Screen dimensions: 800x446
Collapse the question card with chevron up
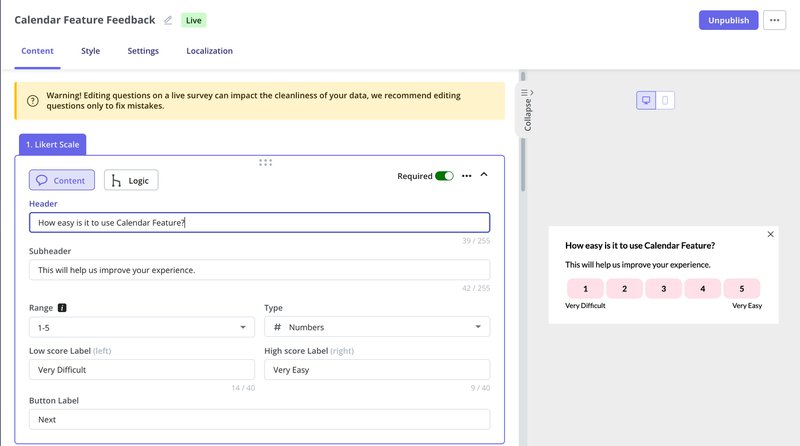484,175
